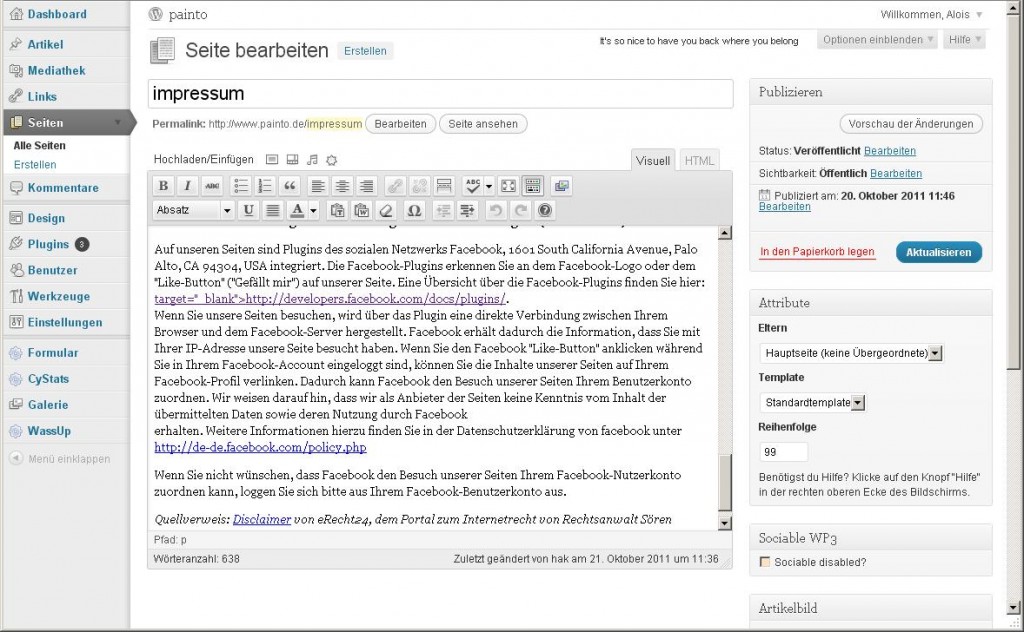Switch to the Visuell editor tab
This screenshot has width=1024, height=632.
coord(652,161)
